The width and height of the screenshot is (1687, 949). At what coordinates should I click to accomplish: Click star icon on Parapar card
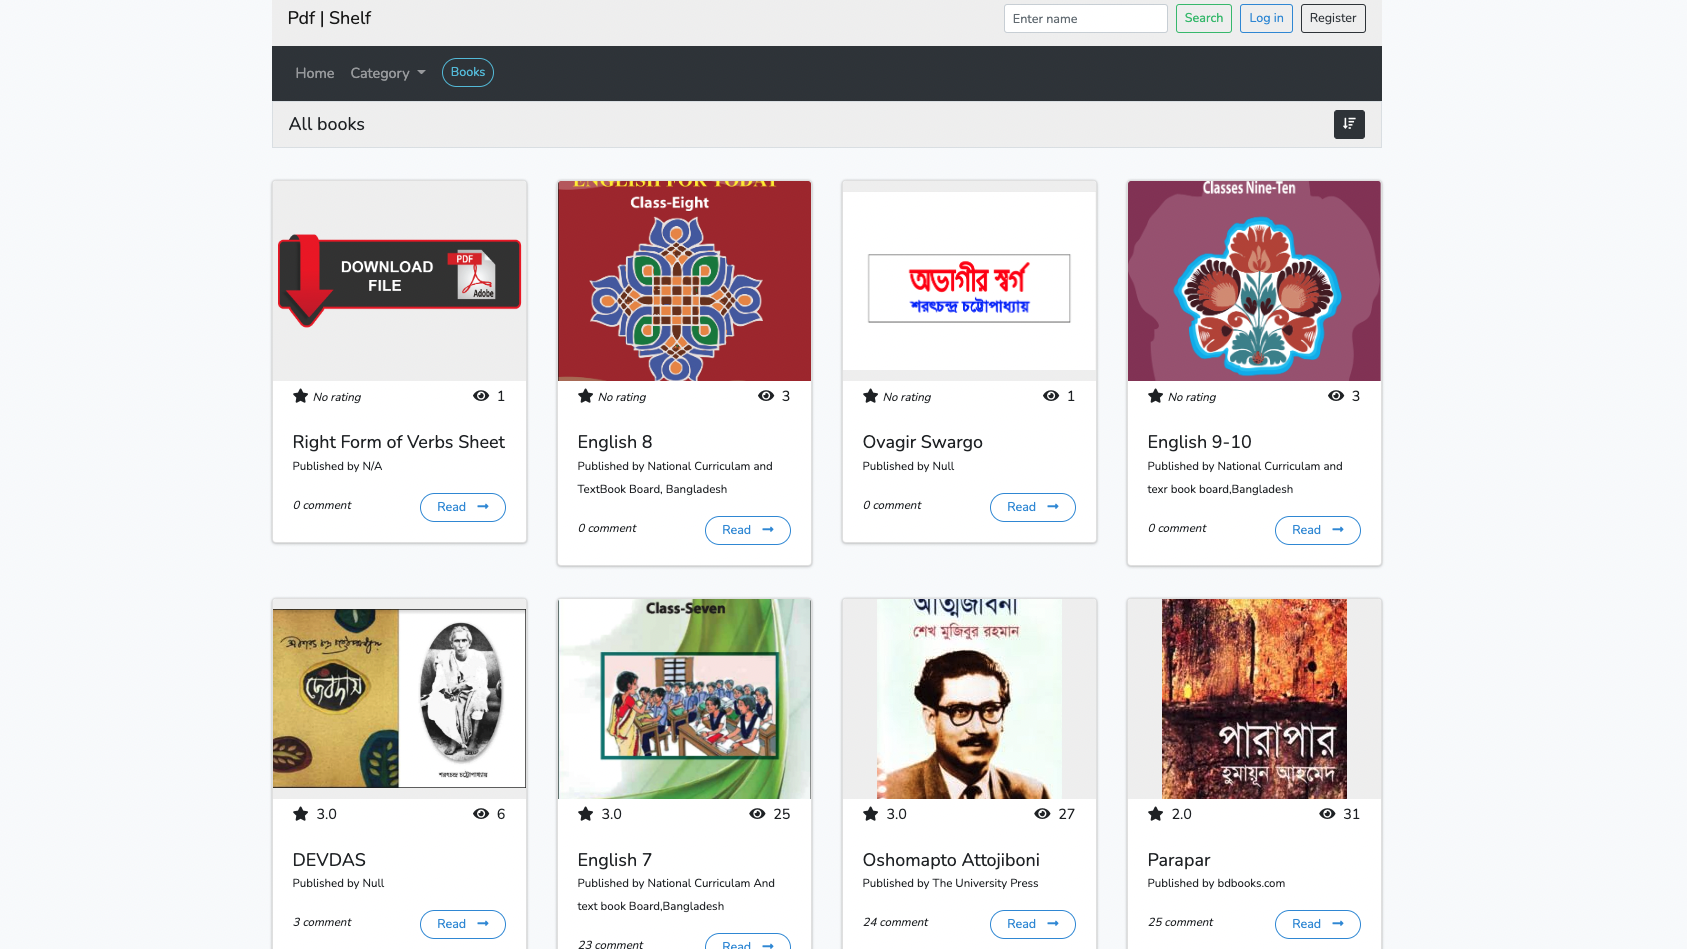pyautogui.click(x=1155, y=814)
